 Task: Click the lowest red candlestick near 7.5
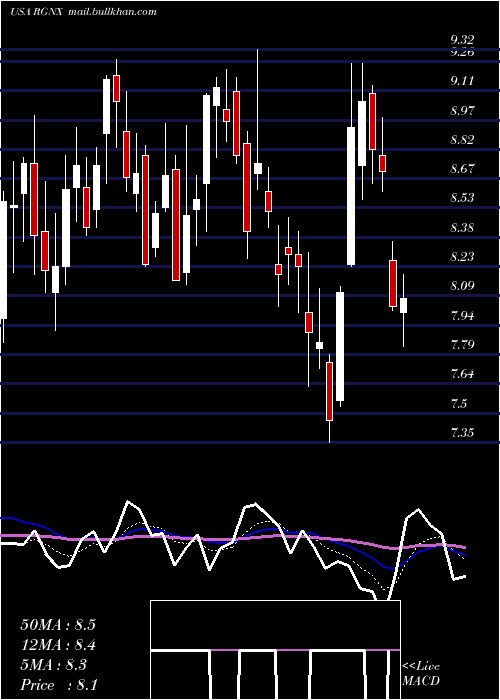[329, 392]
